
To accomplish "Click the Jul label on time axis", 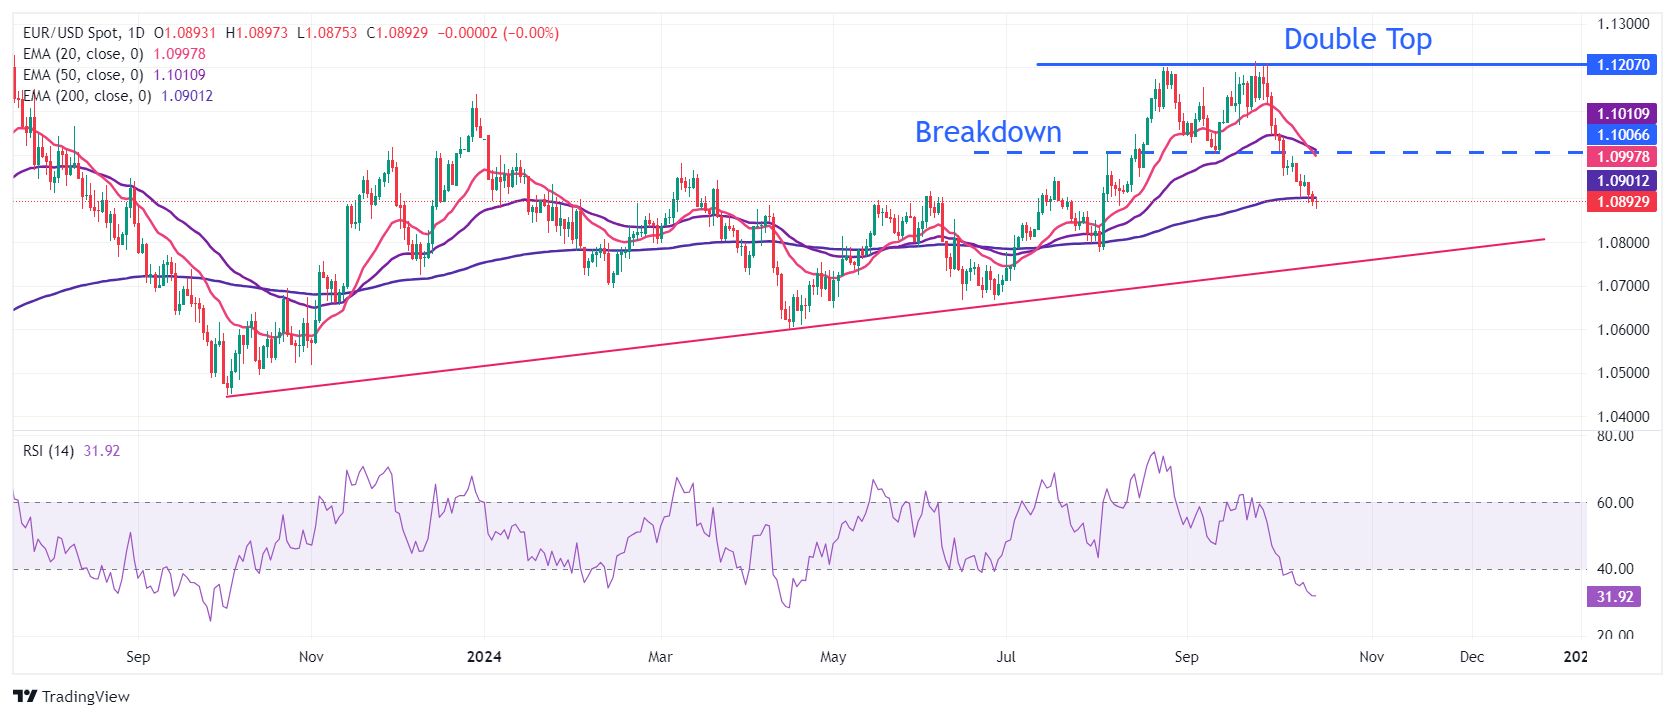I will pyautogui.click(x=1006, y=657).
